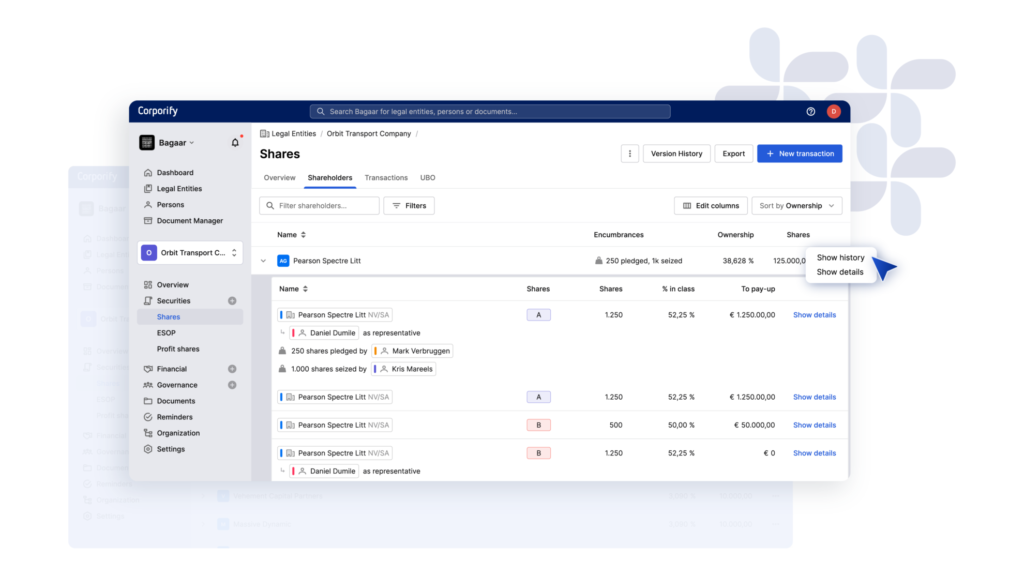
Task: Show details for the € 0 row
Action: point(814,453)
